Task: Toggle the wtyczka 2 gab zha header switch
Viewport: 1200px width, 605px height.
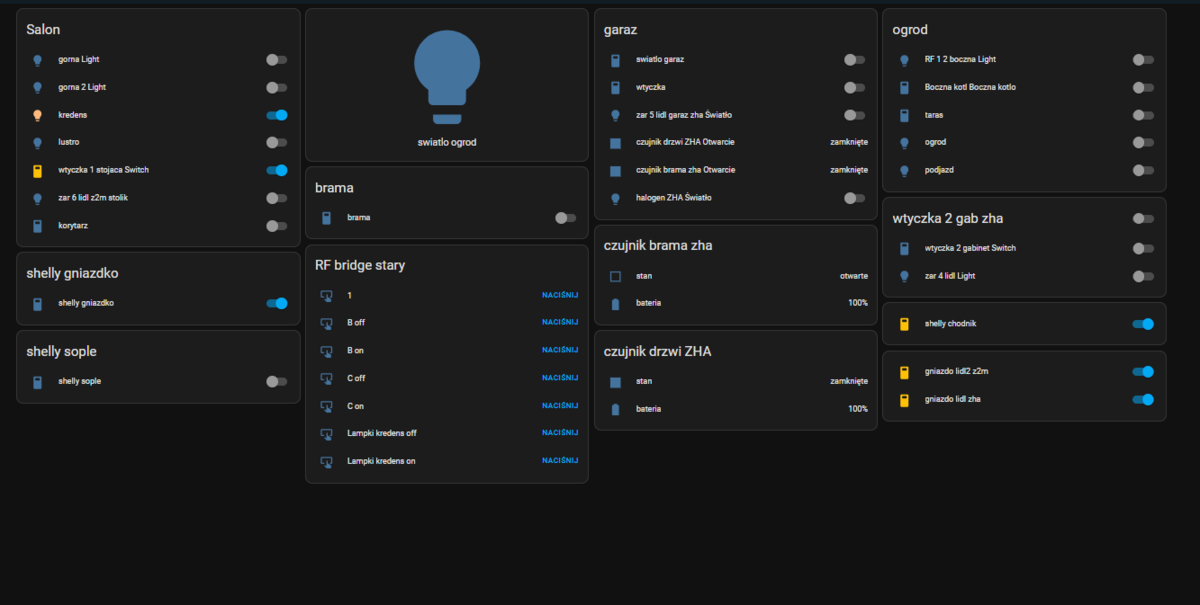Action: 1143,218
